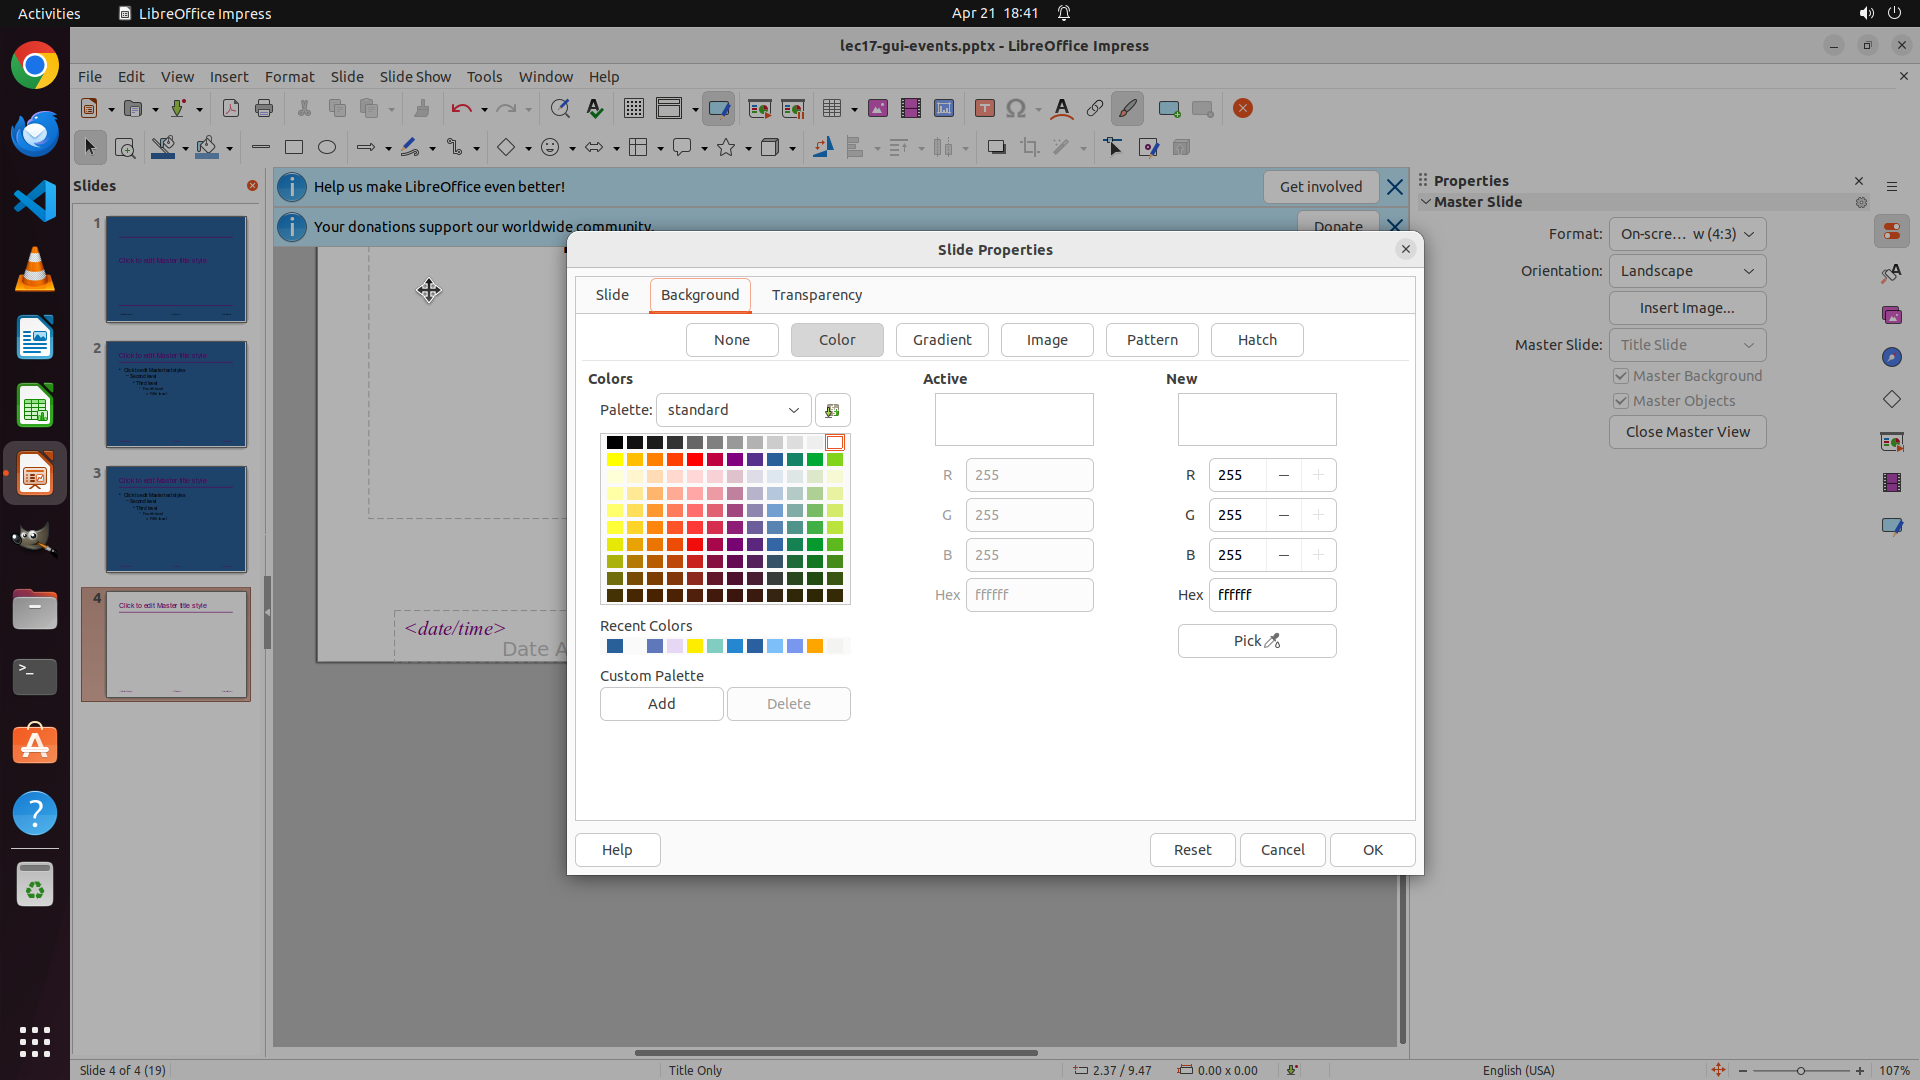Open the Styles sidebar deck icon

click(x=1891, y=273)
